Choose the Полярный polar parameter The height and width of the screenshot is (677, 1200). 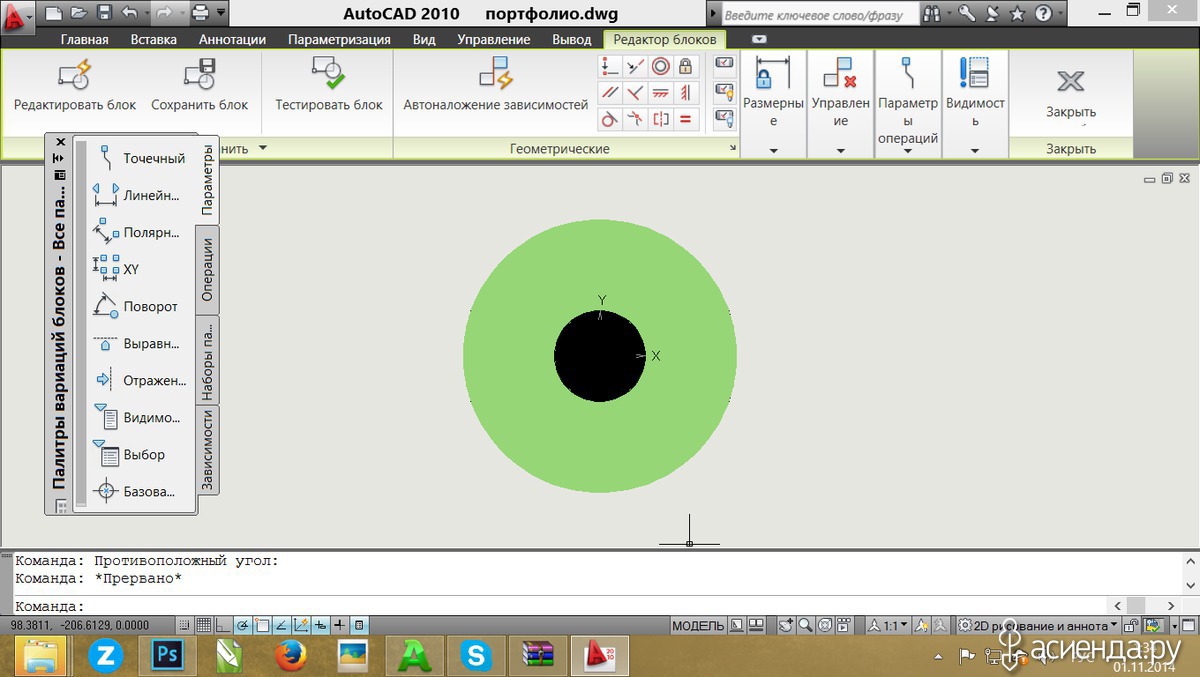[x=137, y=232]
